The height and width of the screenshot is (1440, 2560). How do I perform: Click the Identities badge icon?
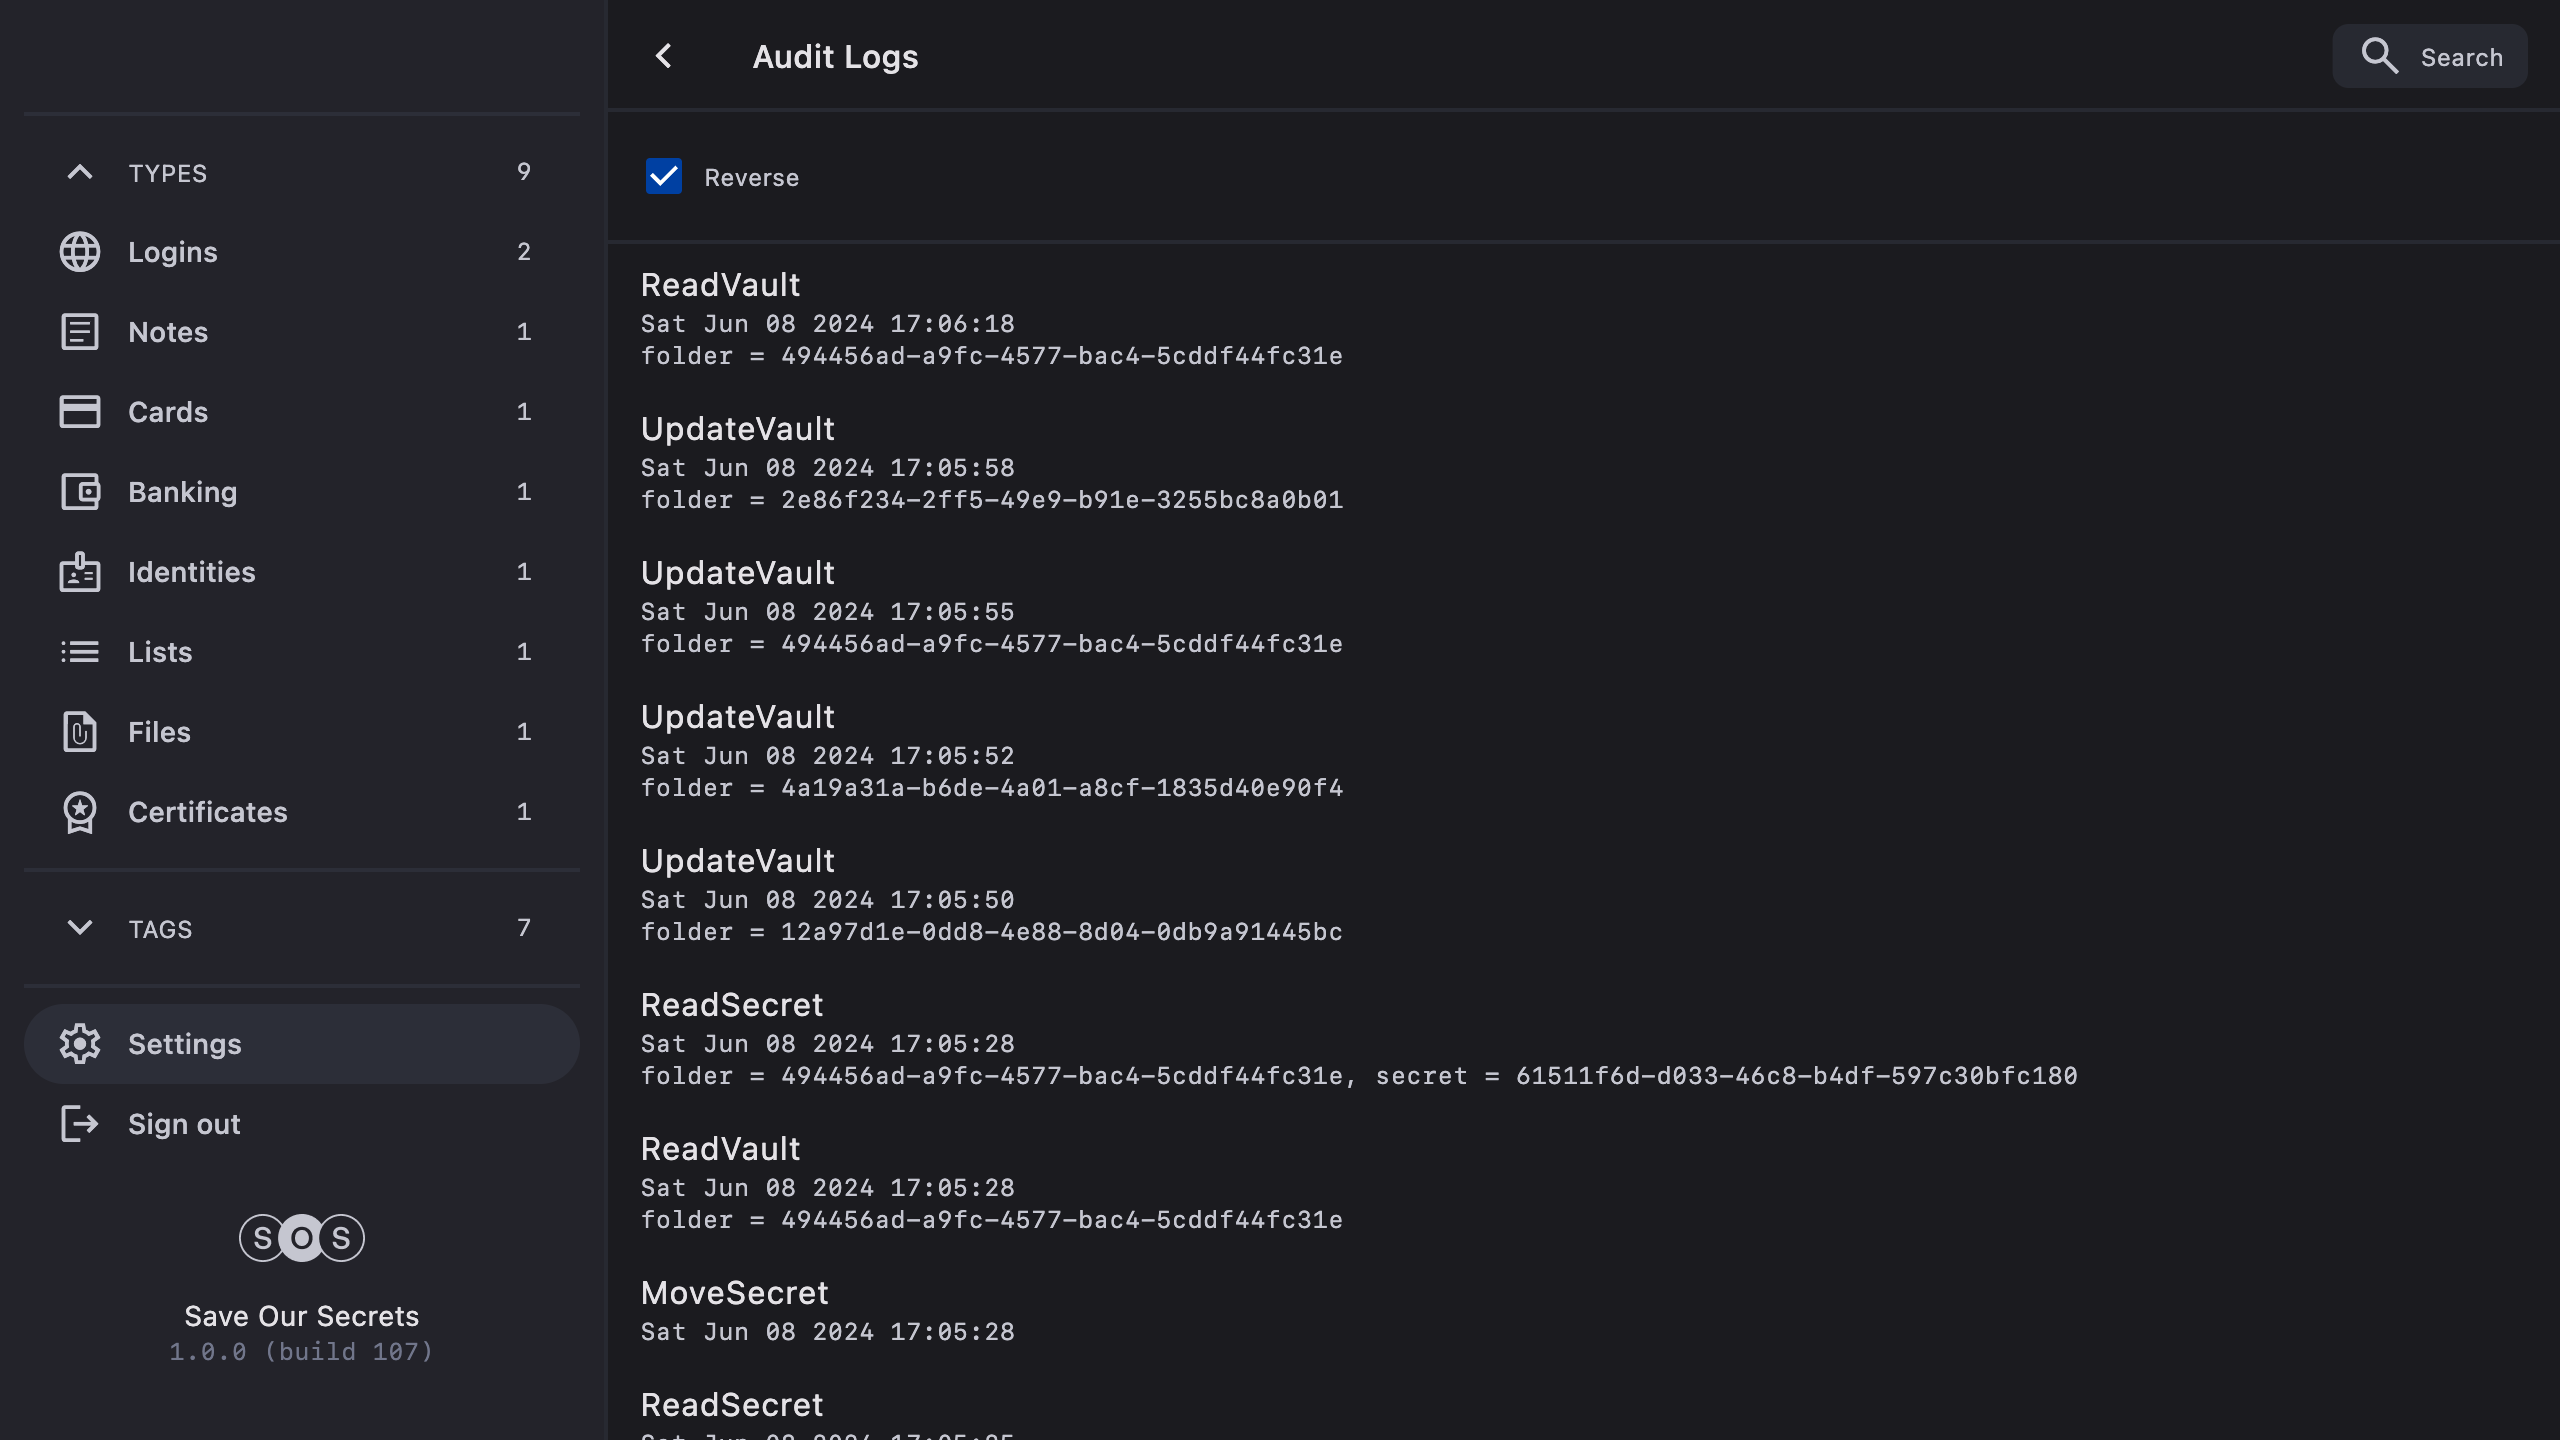(x=80, y=572)
